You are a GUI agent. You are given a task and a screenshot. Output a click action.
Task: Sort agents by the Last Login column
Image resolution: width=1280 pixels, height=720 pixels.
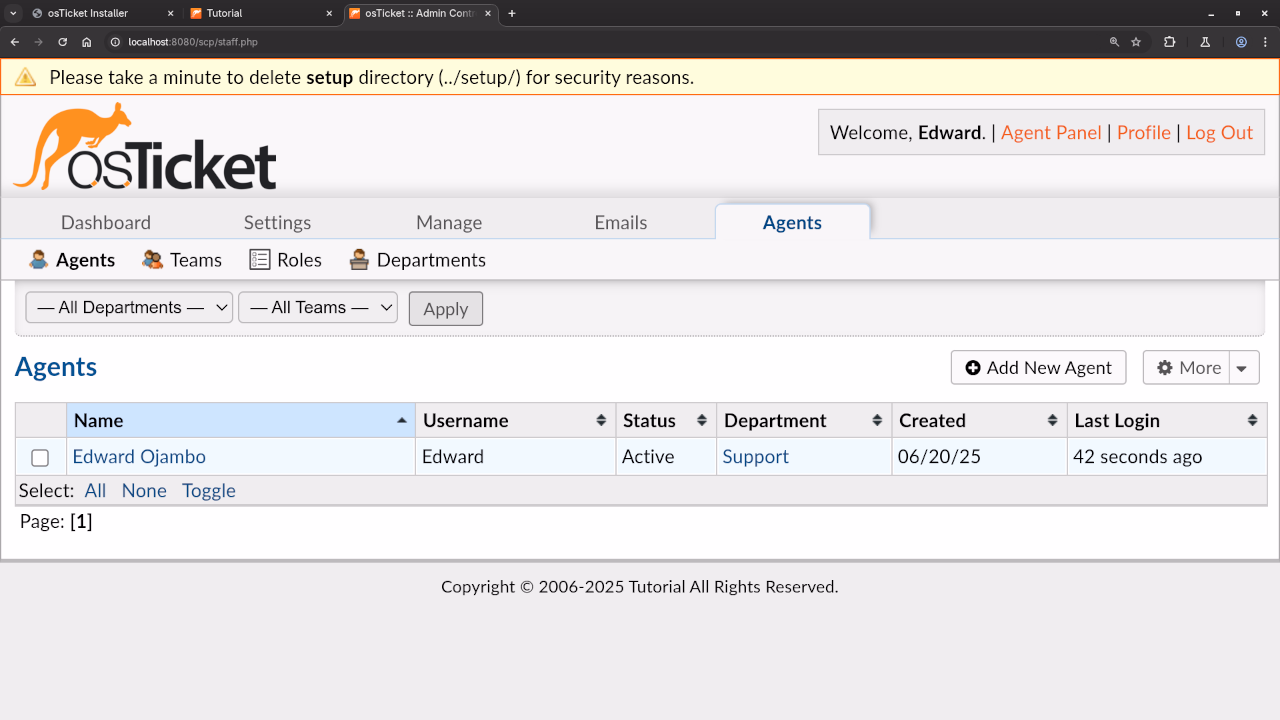point(1167,421)
